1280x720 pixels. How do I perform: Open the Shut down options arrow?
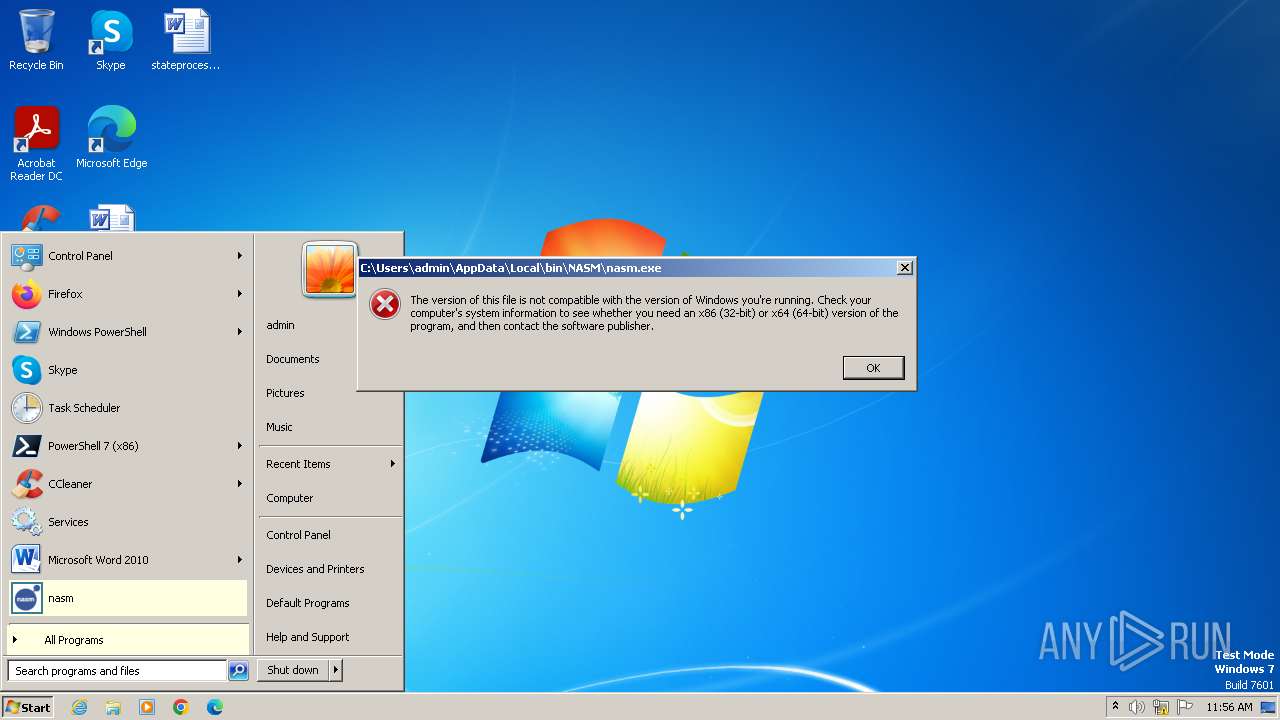(336, 670)
